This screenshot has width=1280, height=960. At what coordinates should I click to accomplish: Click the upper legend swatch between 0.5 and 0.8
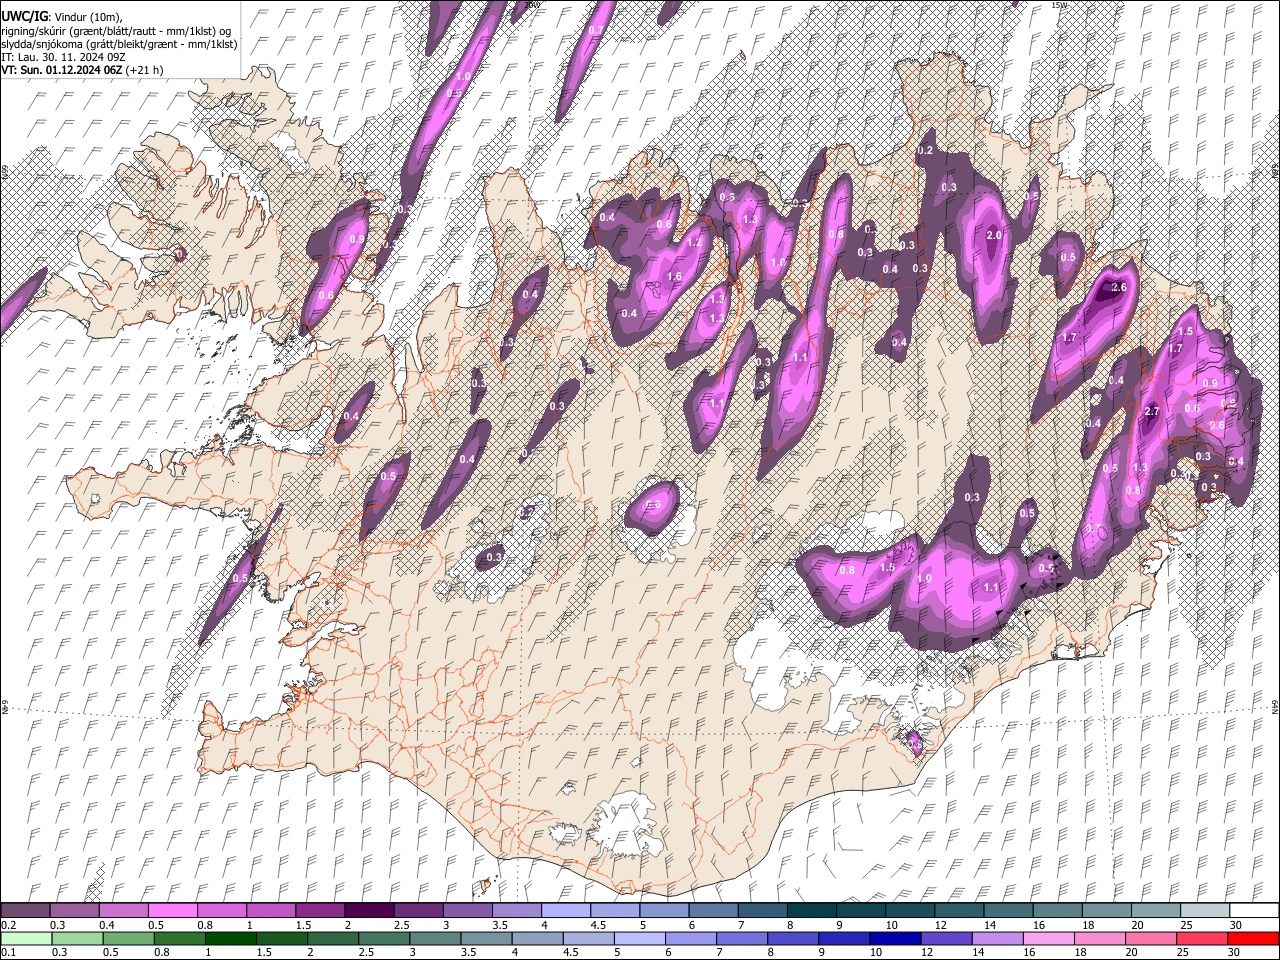[172, 910]
